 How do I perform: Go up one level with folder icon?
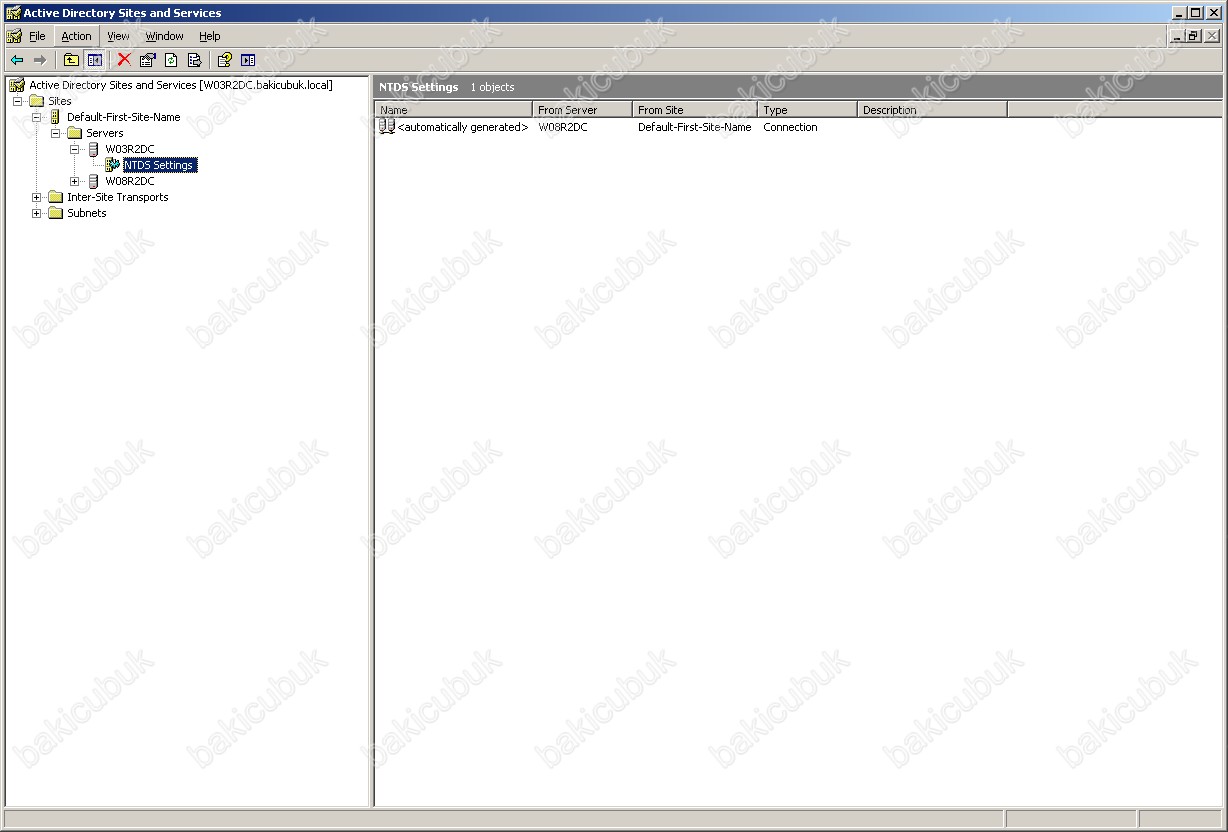(x=72, y=60)
